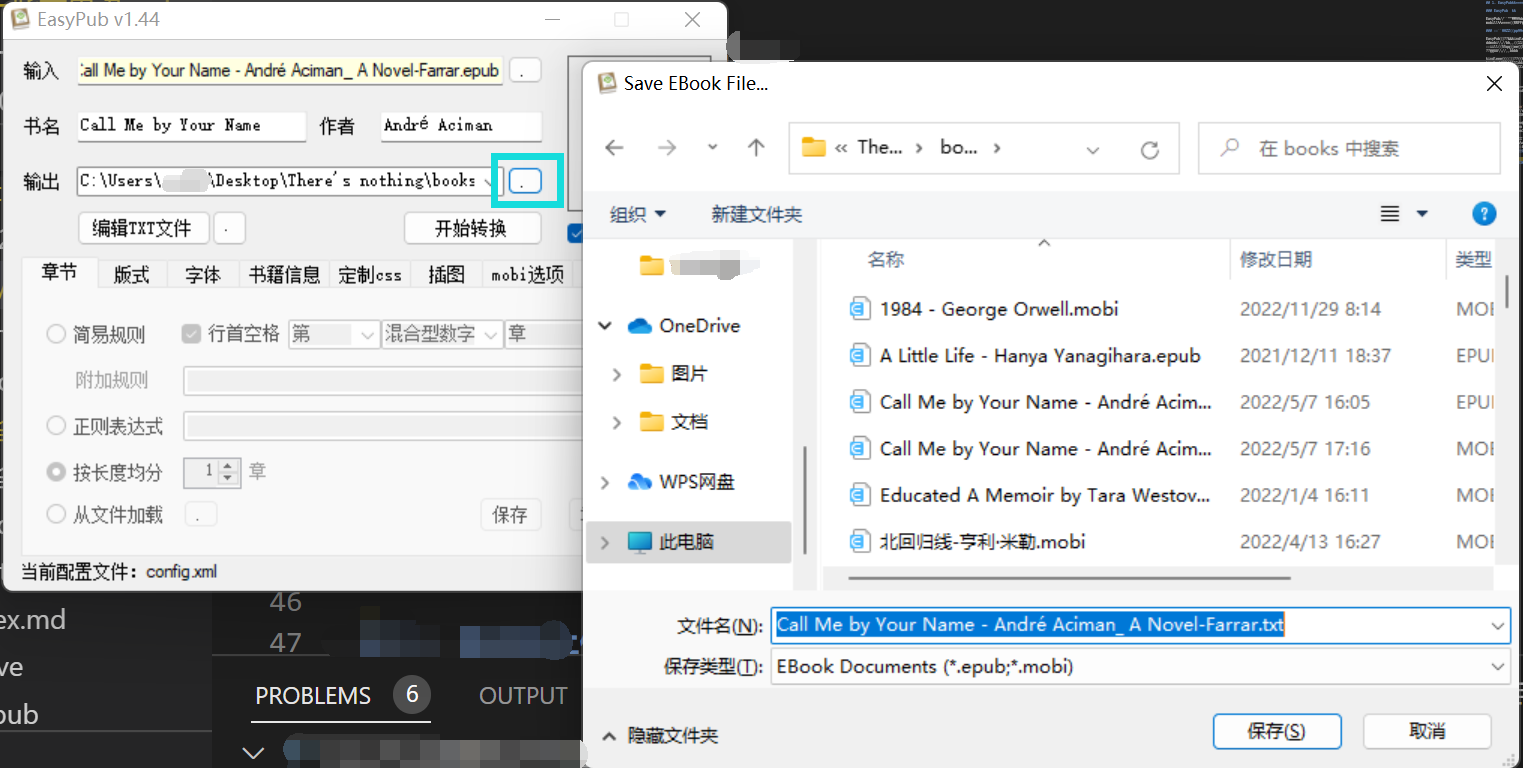Switch to the 版式 tab
Screen dimensions: 1523x768
(x=132, y=275)
